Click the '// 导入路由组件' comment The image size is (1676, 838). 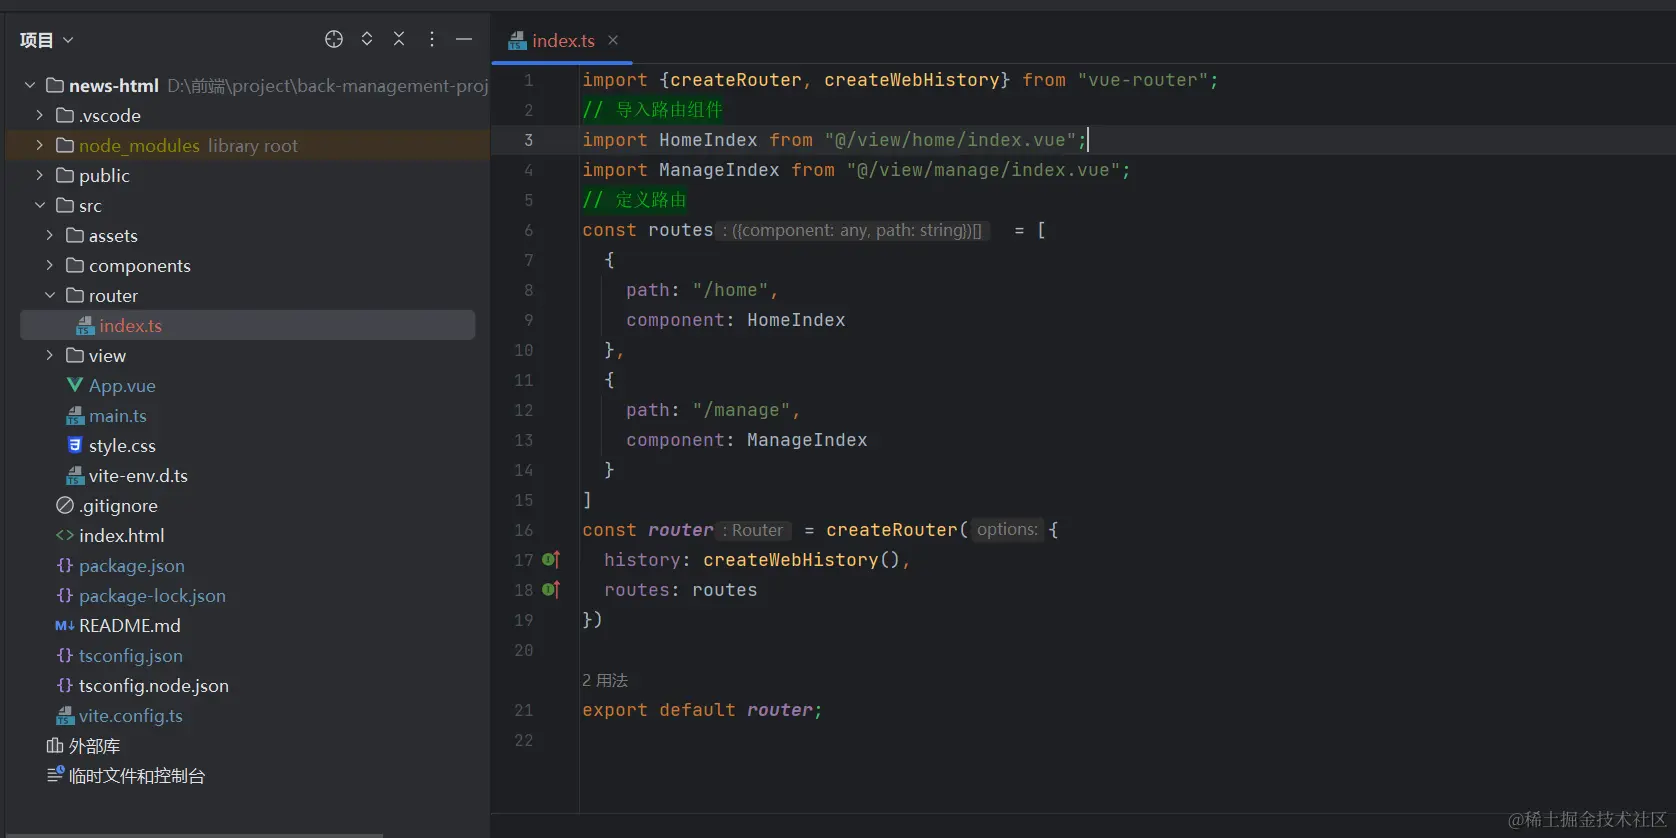652,110
